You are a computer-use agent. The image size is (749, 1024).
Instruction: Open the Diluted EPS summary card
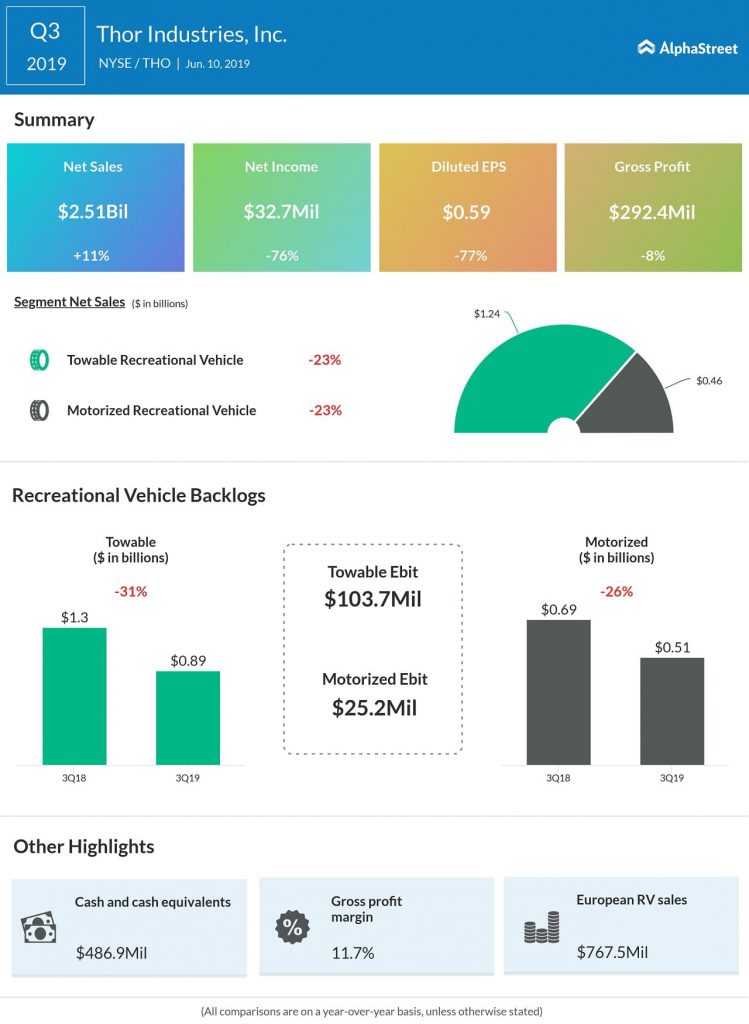(x=468, y=208)
